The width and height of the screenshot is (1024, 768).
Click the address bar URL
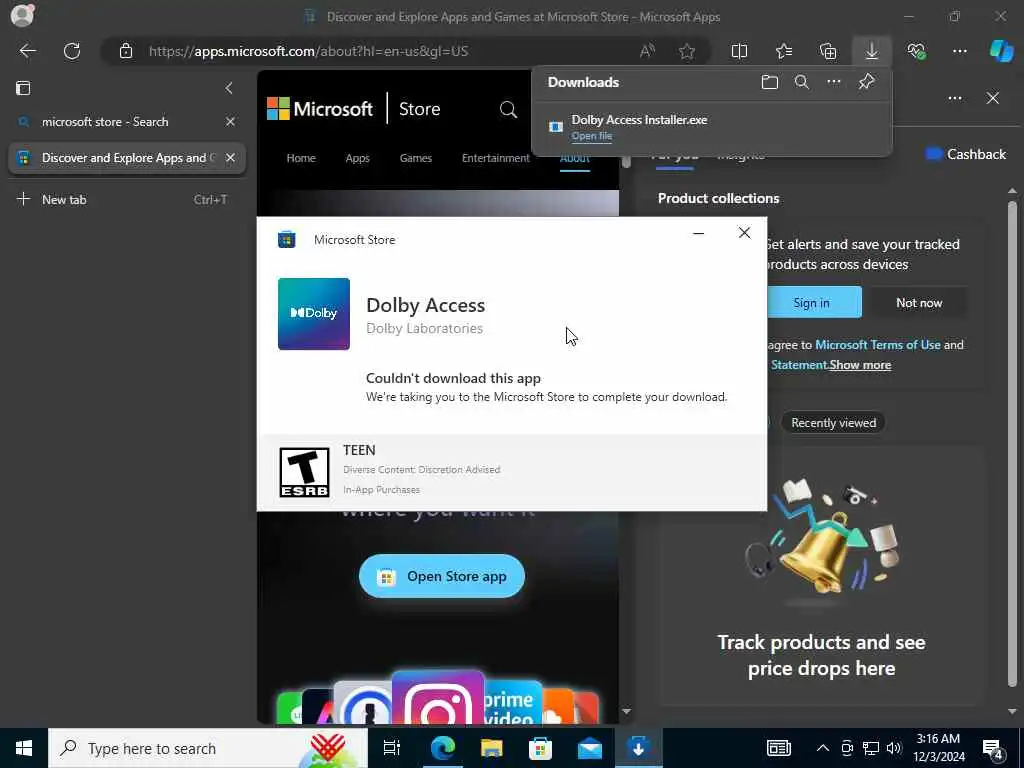[x=308, y=51]
